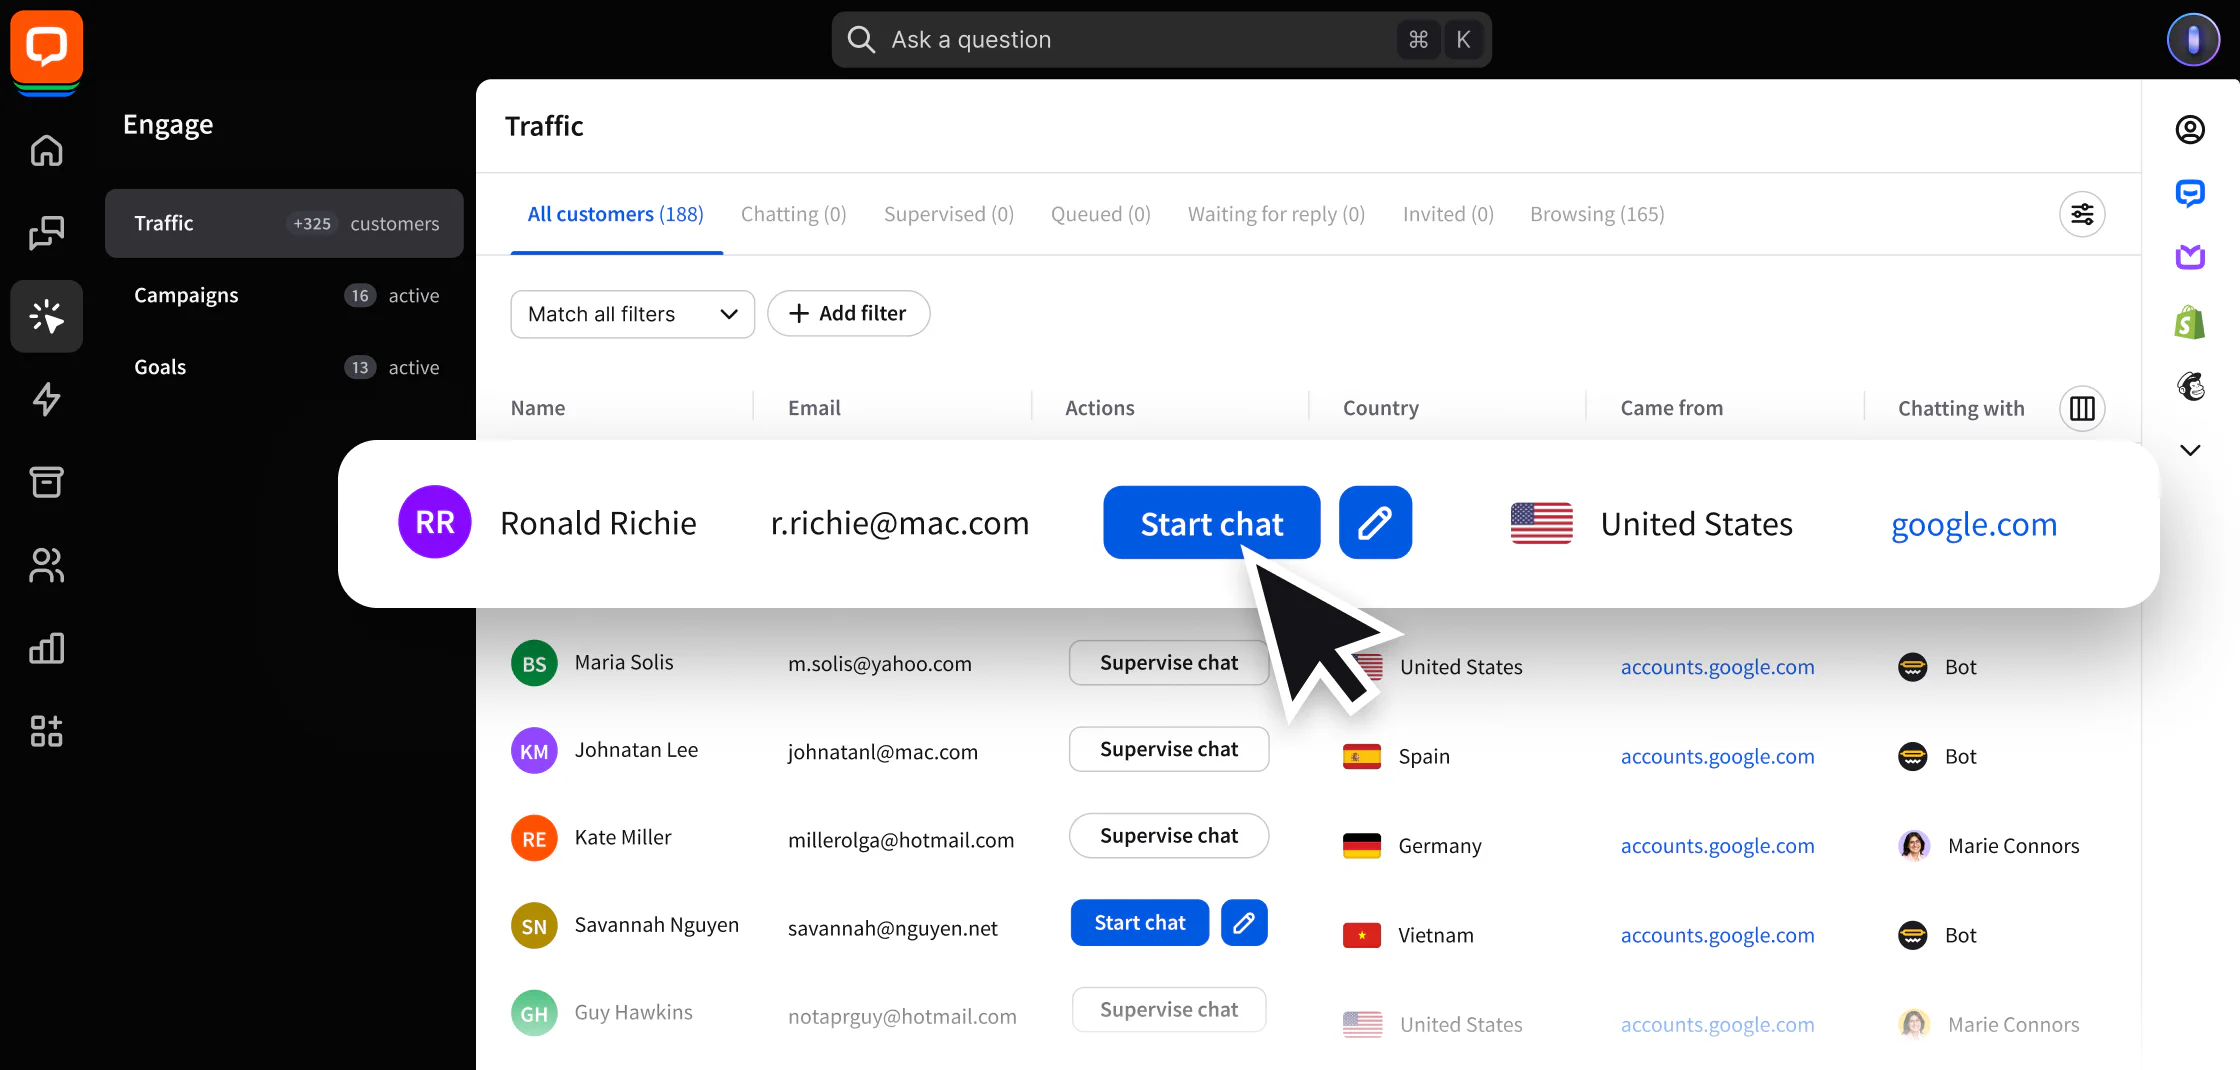Click the Ask a question search field
The height and width of the screenshot is (1070, 2240).
click(x=1160, y=39)
